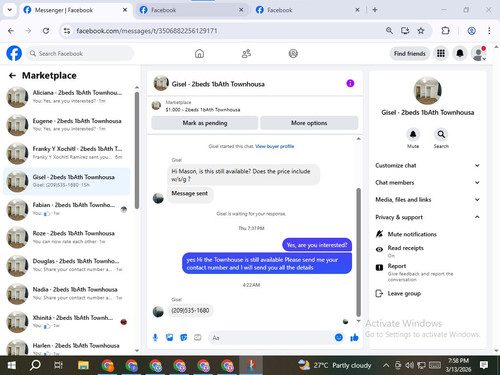500x375 pixels.
Task: Collapse the Privacy & support section
Action: tap(427, 217)
